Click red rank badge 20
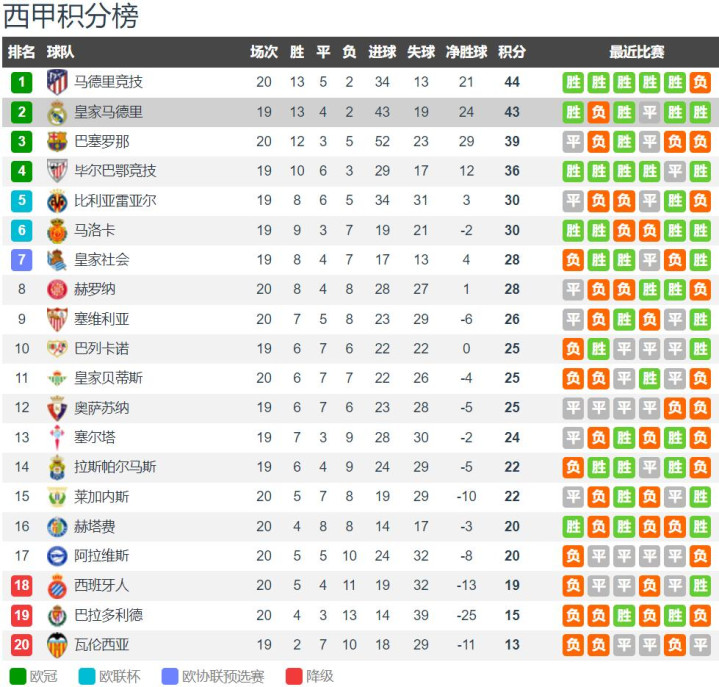Viewport: 719px width, 687px height. (22, 645)
